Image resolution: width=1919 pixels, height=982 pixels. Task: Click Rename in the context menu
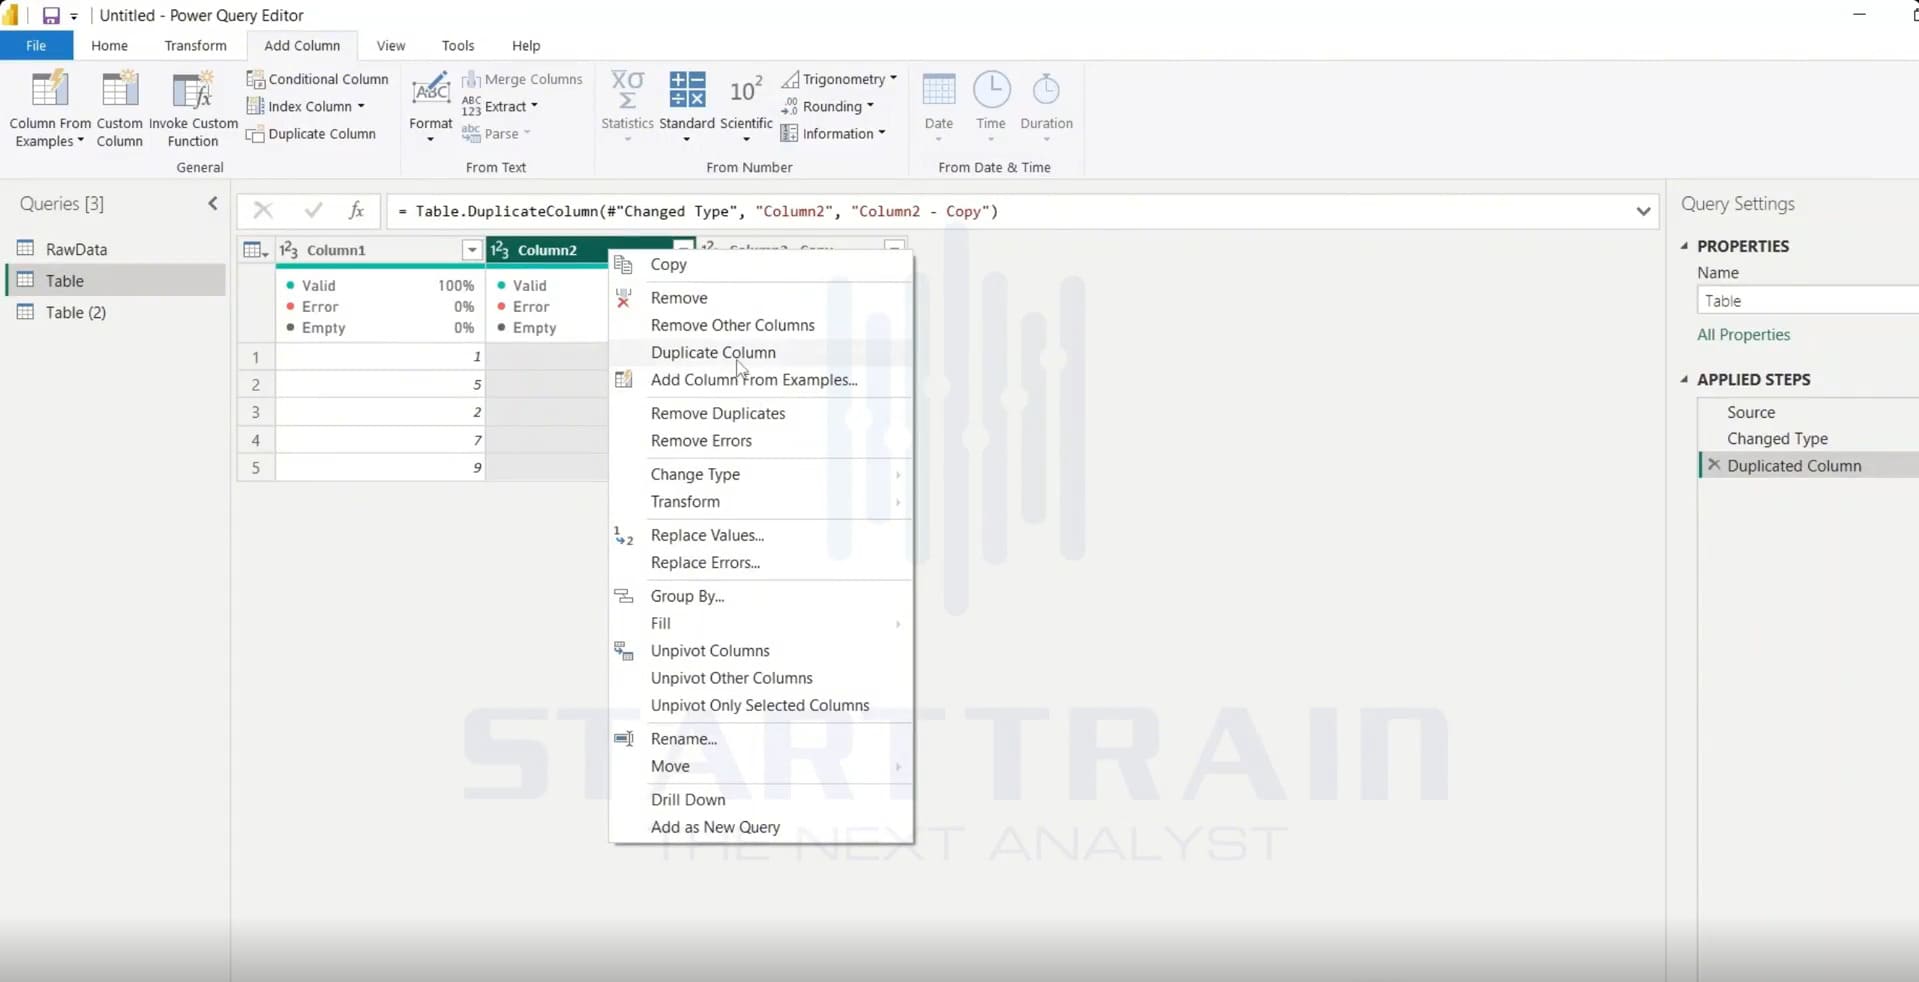[x=684, y=739]
